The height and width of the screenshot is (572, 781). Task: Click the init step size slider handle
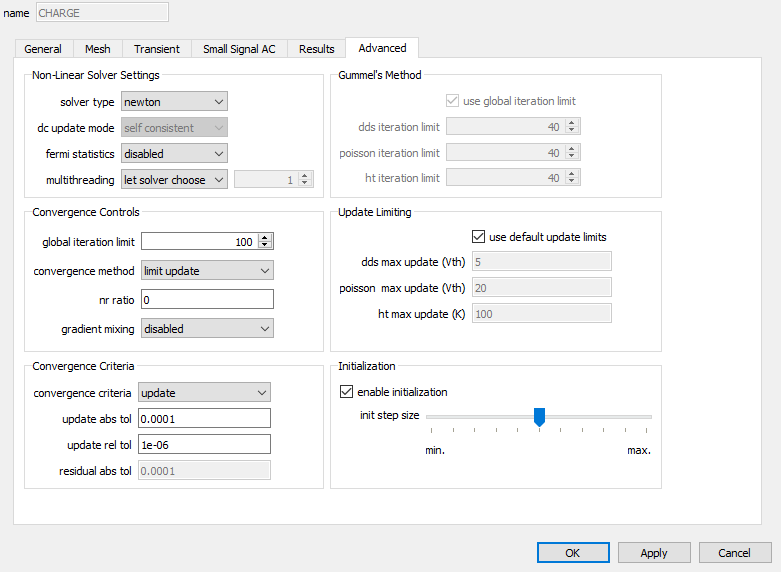(x=539, y=417)
